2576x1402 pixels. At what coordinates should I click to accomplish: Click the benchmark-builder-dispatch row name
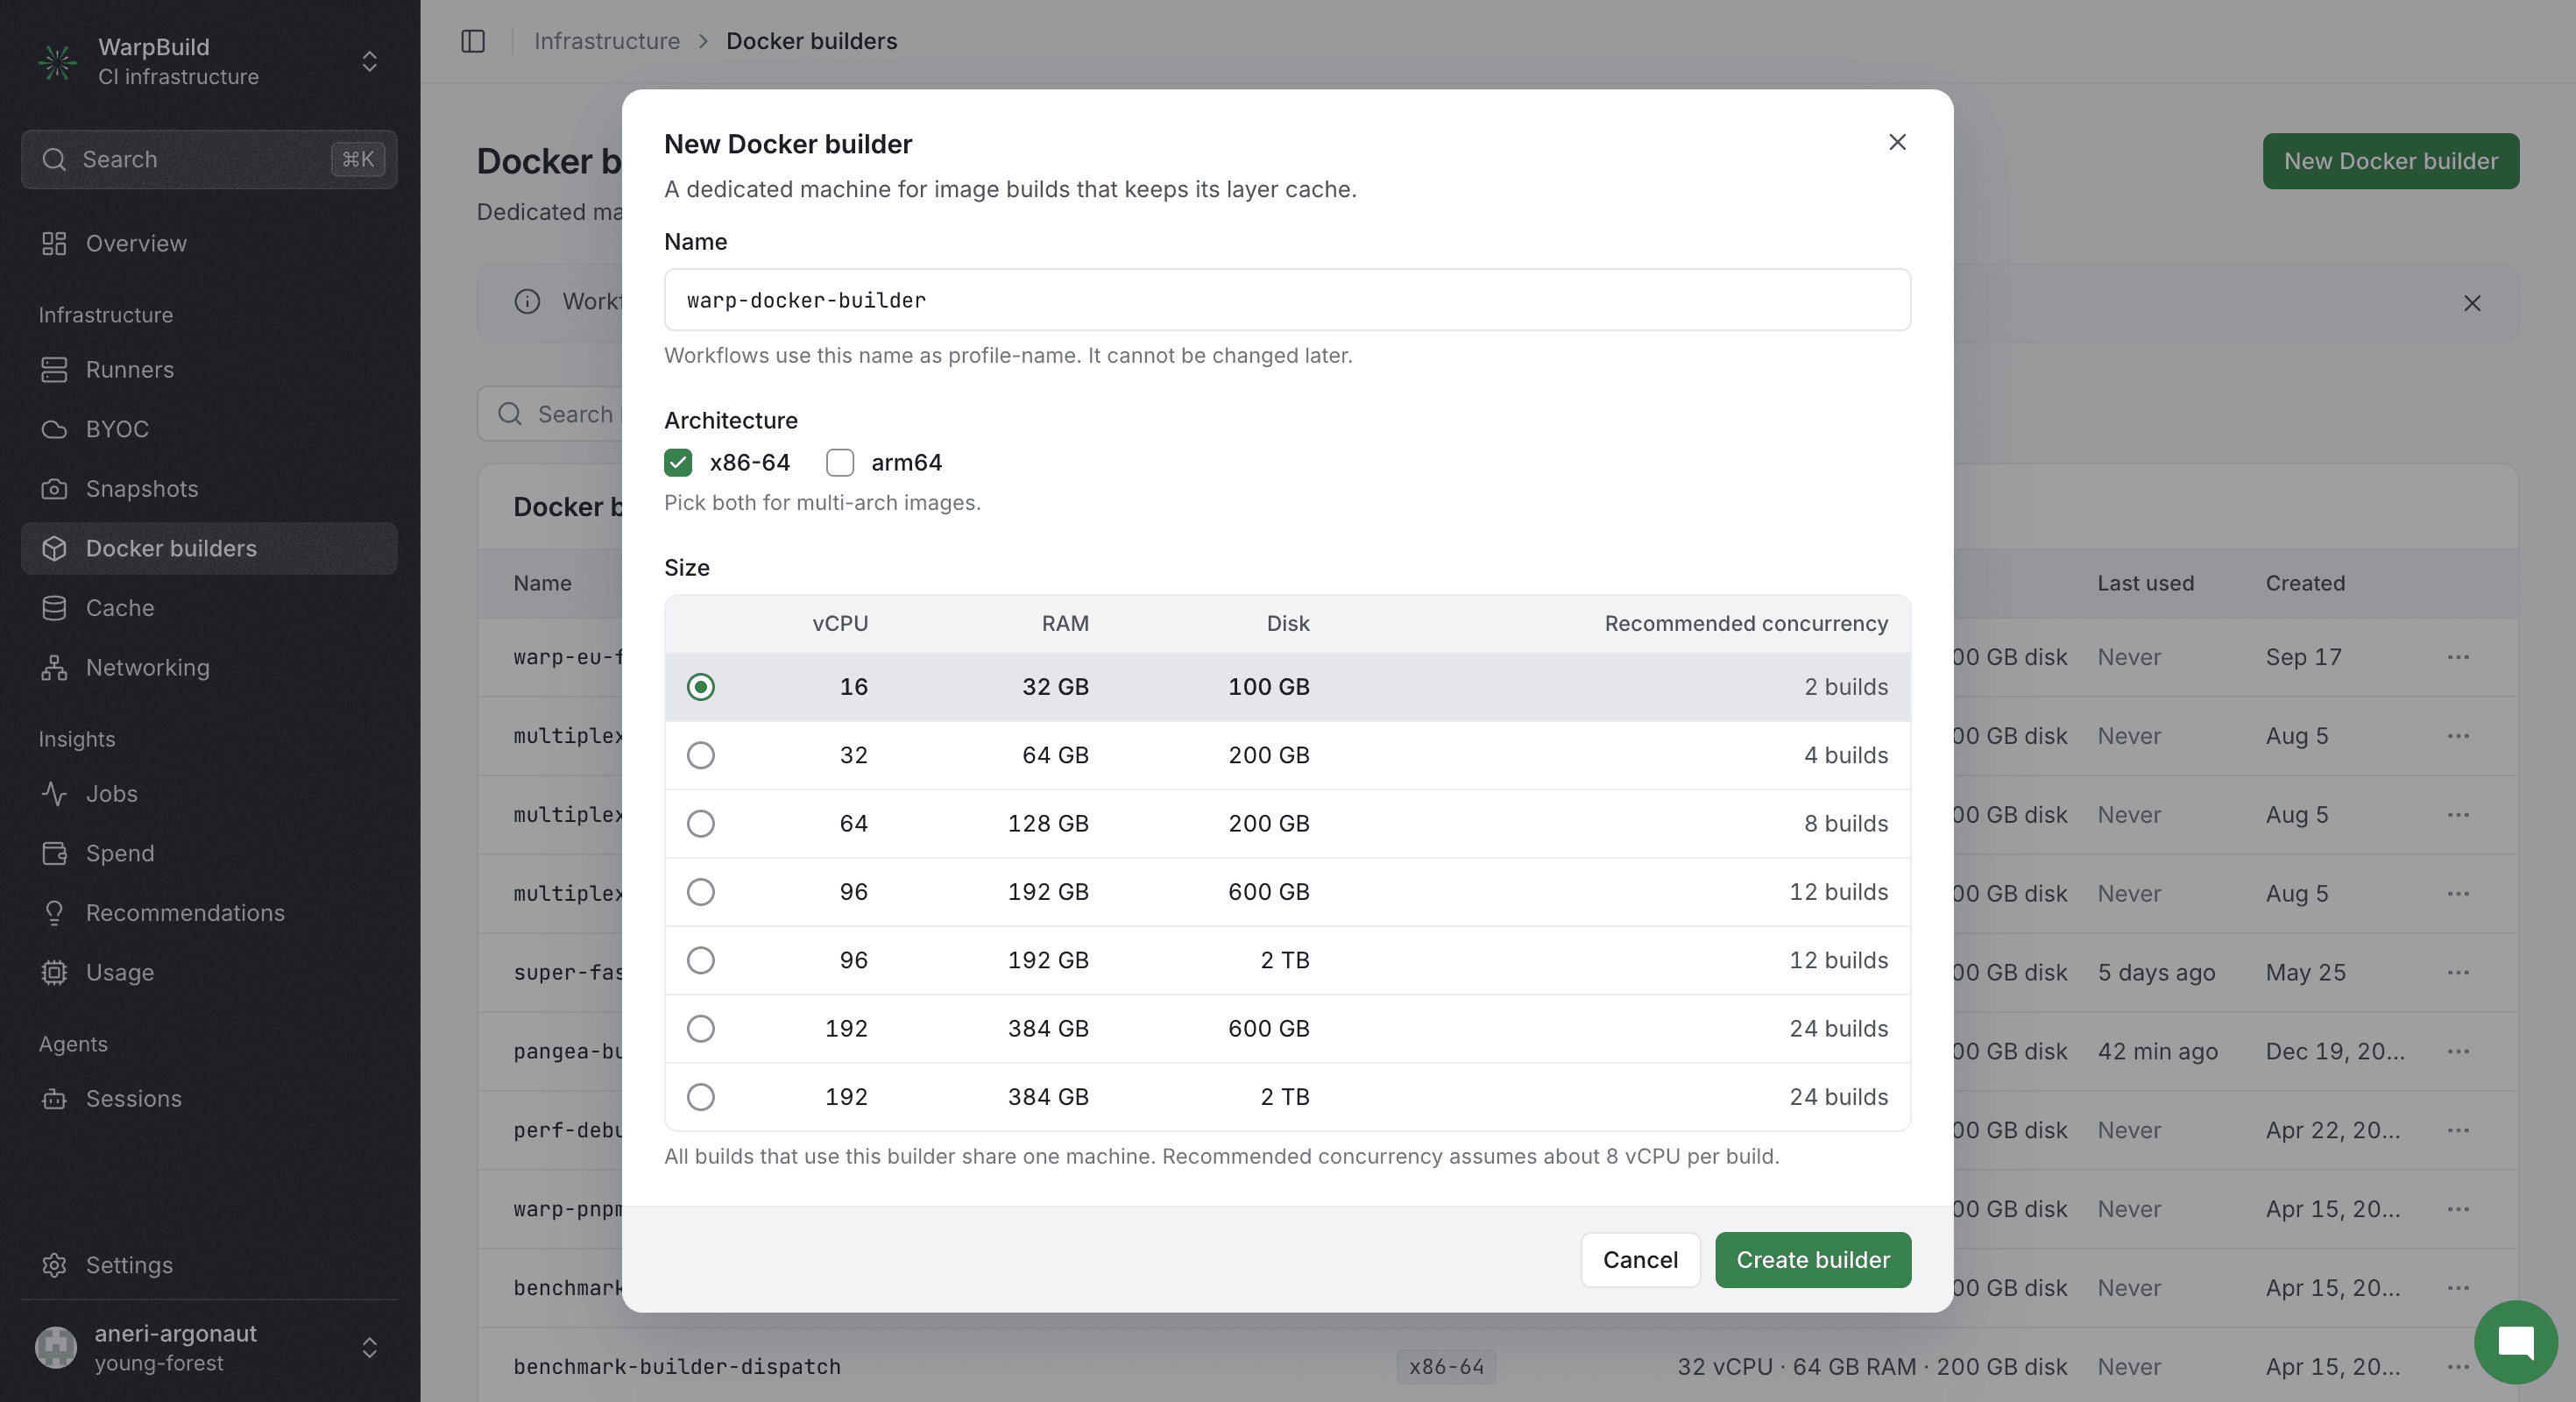coord(677,1367)
